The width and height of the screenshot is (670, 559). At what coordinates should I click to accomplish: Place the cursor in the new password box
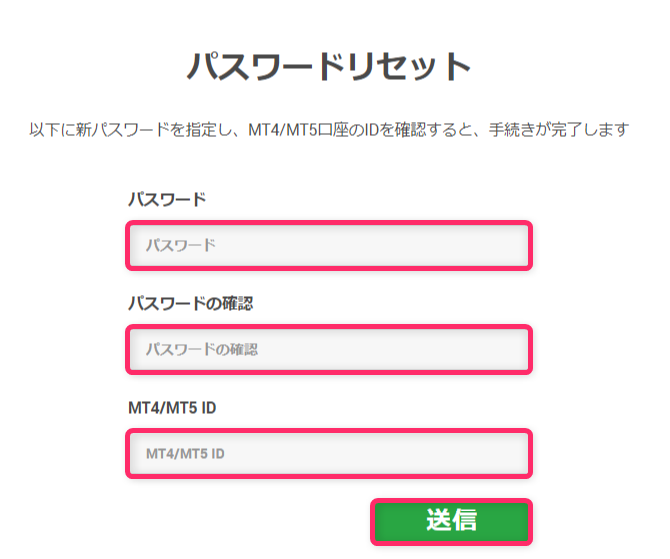pos(329,245)
